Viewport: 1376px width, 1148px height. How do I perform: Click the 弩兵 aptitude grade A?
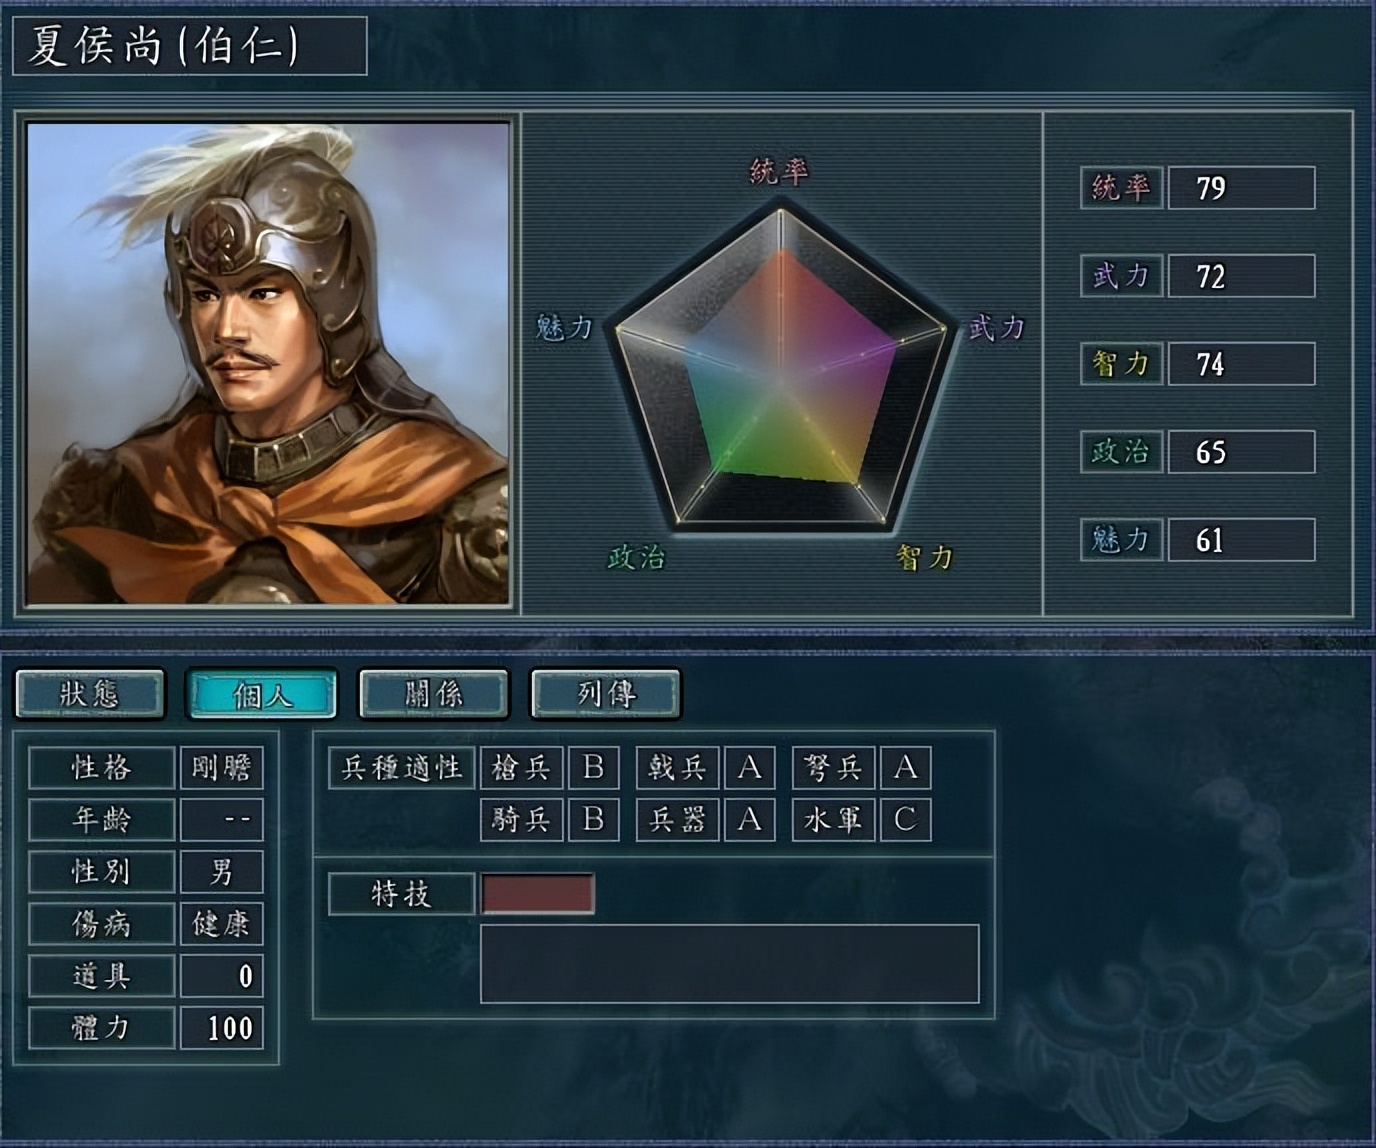tap(906, 767)
